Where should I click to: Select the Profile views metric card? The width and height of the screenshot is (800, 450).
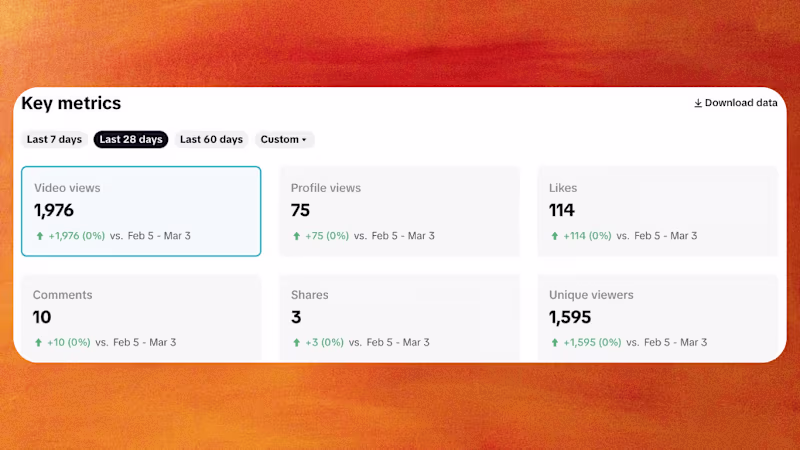pyautogui.click(x=399, y=211)
